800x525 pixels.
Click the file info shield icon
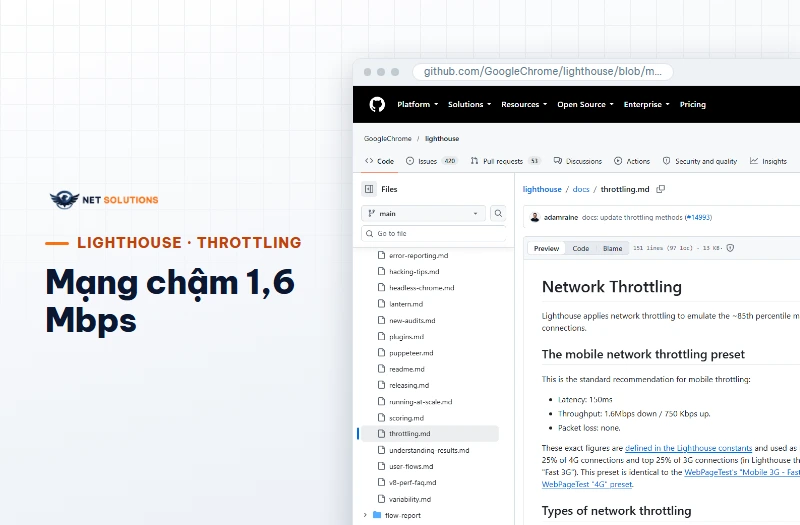point(730,248)
